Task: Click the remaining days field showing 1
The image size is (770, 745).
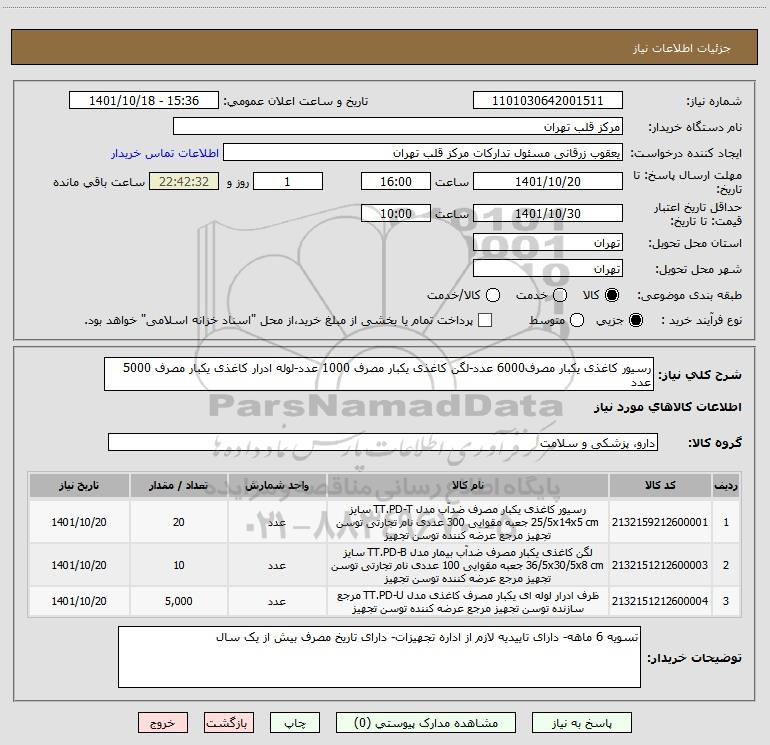Action: [288, 181]
